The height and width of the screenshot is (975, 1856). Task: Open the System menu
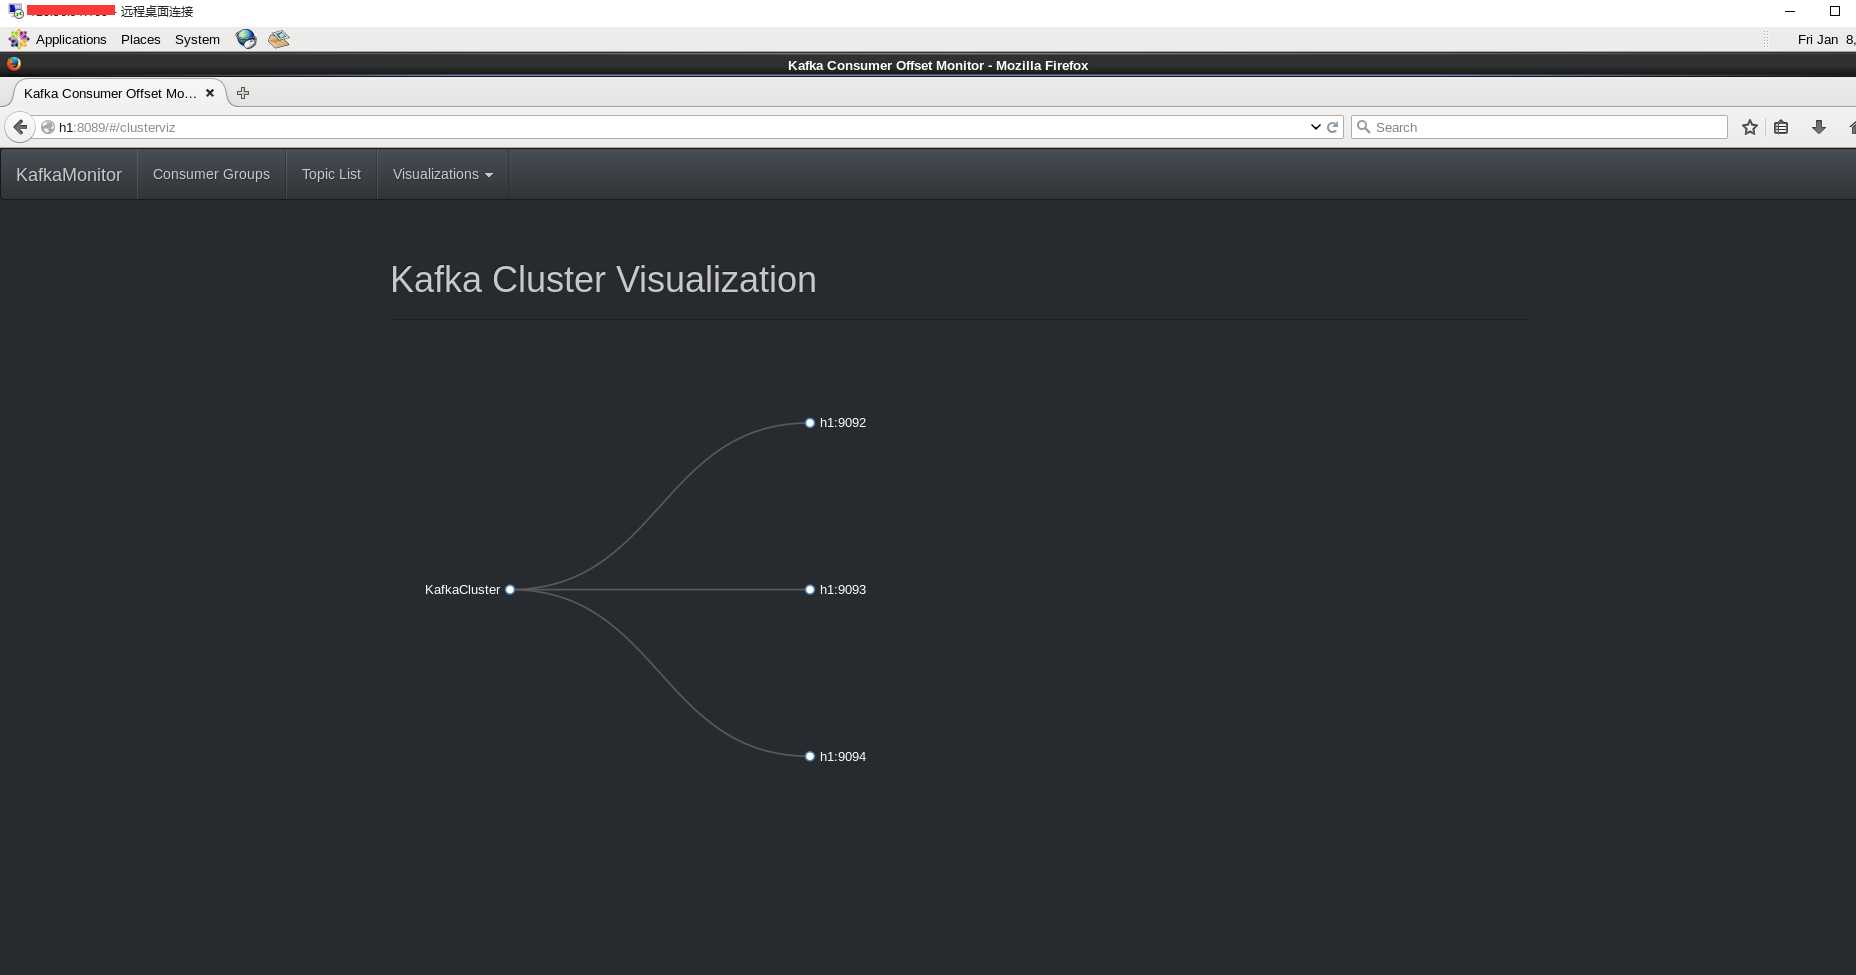[197, 39]
